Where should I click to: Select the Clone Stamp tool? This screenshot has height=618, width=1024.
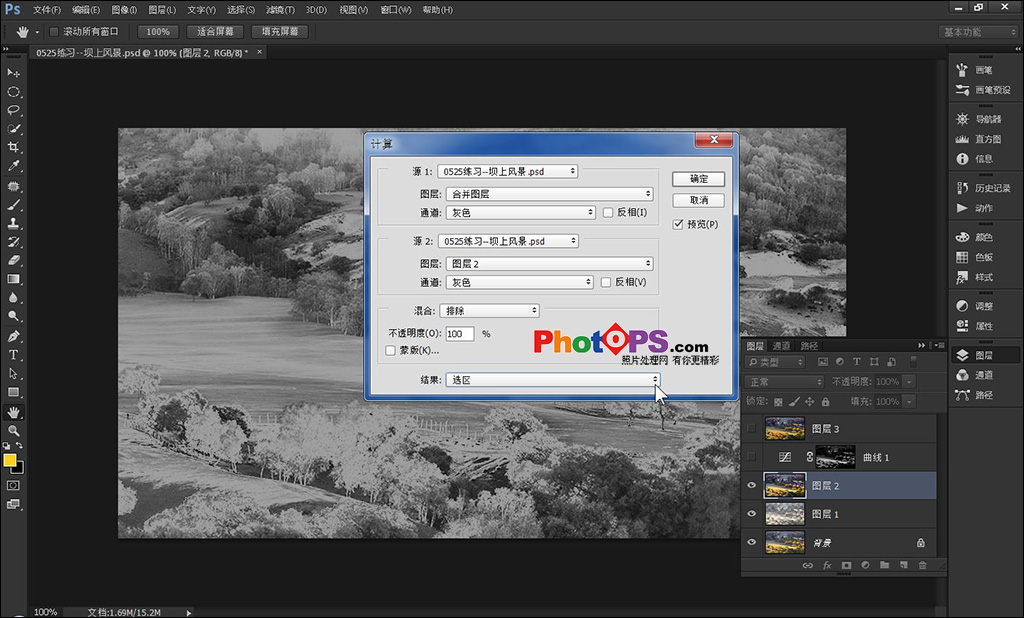click(x=13, y=223)
